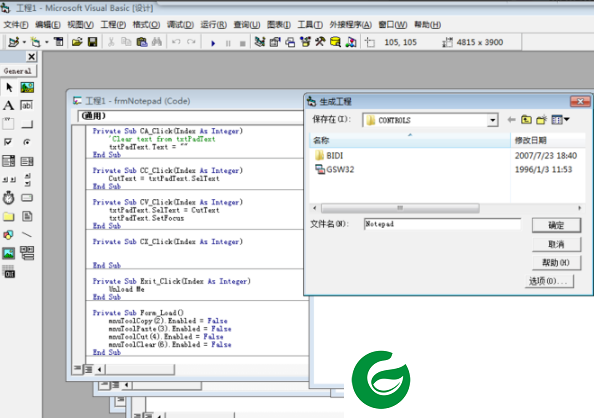Select the Pointer tool in toolbox
Viewport: 594px width, 418px height.
[9, 88]
